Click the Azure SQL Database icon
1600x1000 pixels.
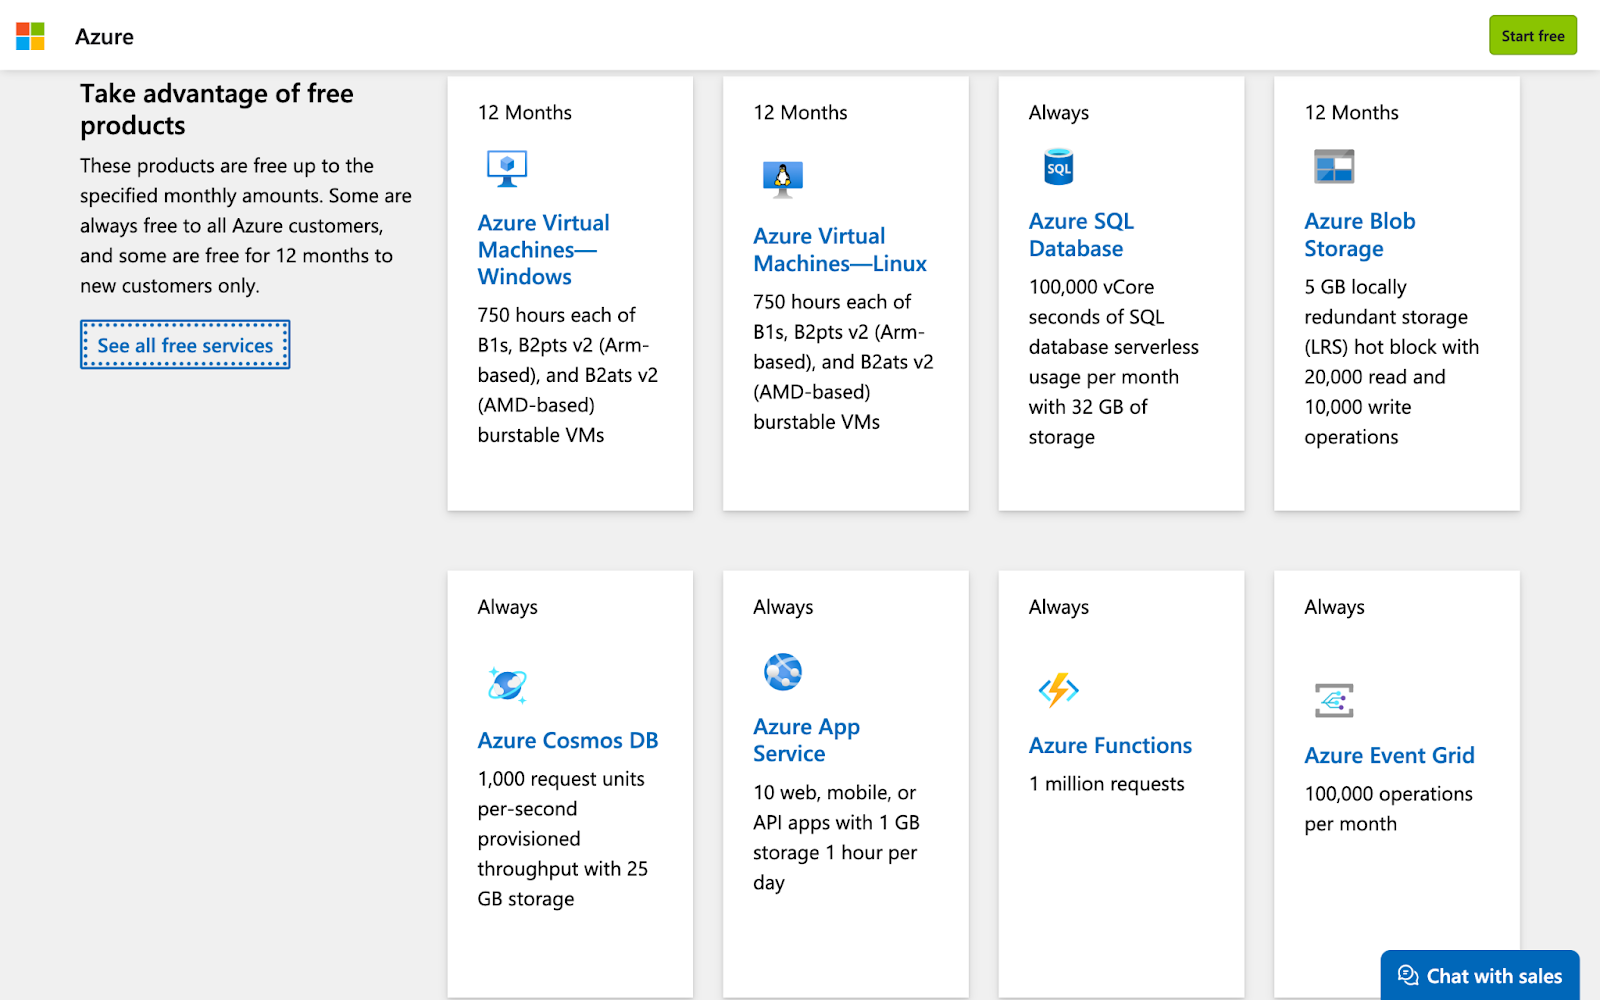[x=1058, y=167]
